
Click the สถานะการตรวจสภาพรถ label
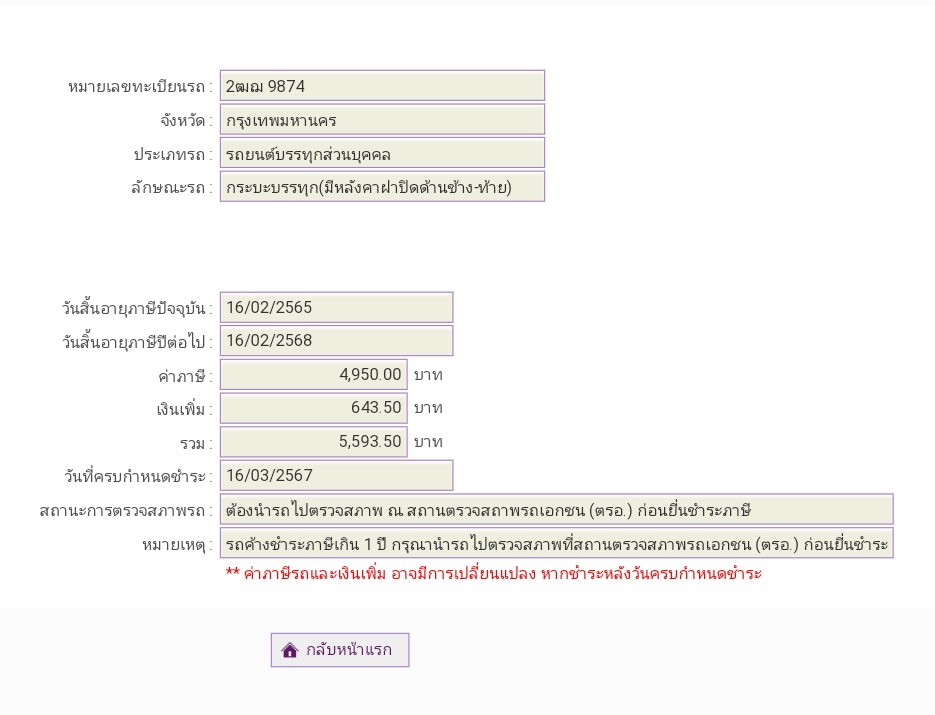[x=126, y=510]
